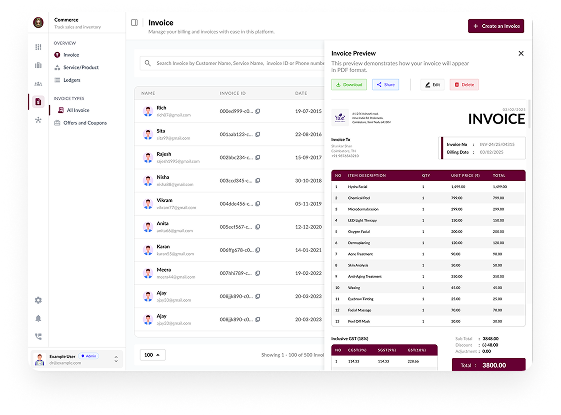
Task: Open Offers and Coupons in sidebar
Action: pos(81,123)
